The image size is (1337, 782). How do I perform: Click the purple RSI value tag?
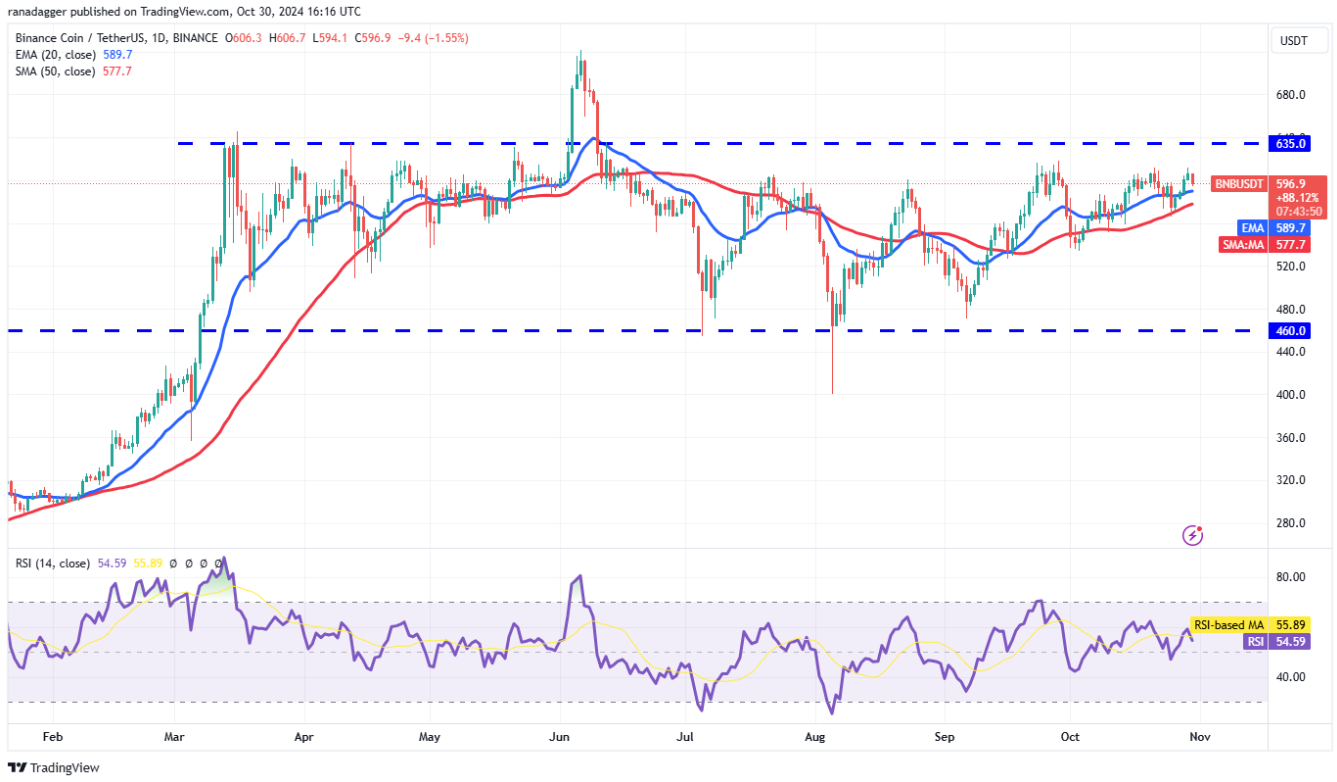(x=1255, y=641)
